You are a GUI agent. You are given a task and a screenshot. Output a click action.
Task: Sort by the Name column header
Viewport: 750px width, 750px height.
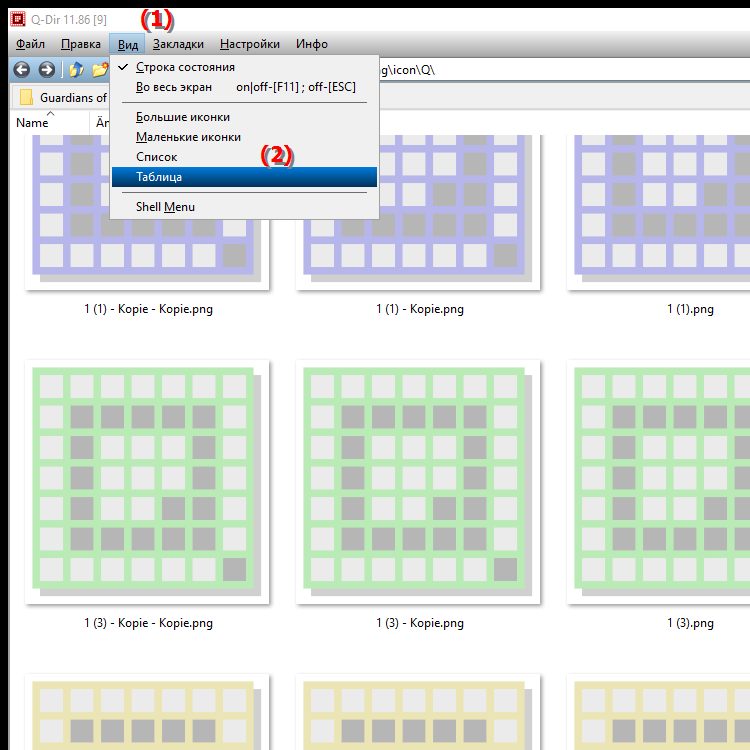tap(50, 122)
